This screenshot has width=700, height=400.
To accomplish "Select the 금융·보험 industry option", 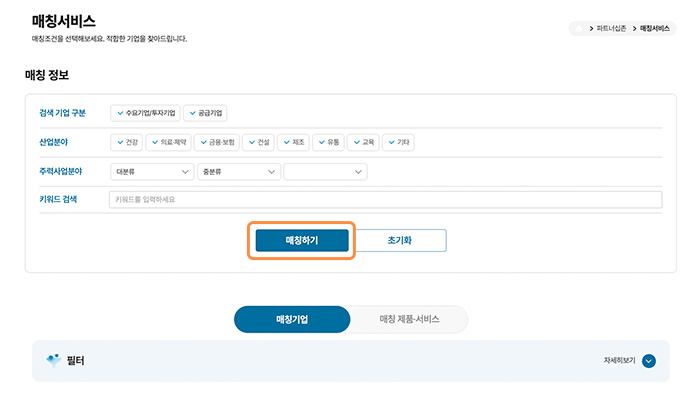I will (x=217, y=142).
